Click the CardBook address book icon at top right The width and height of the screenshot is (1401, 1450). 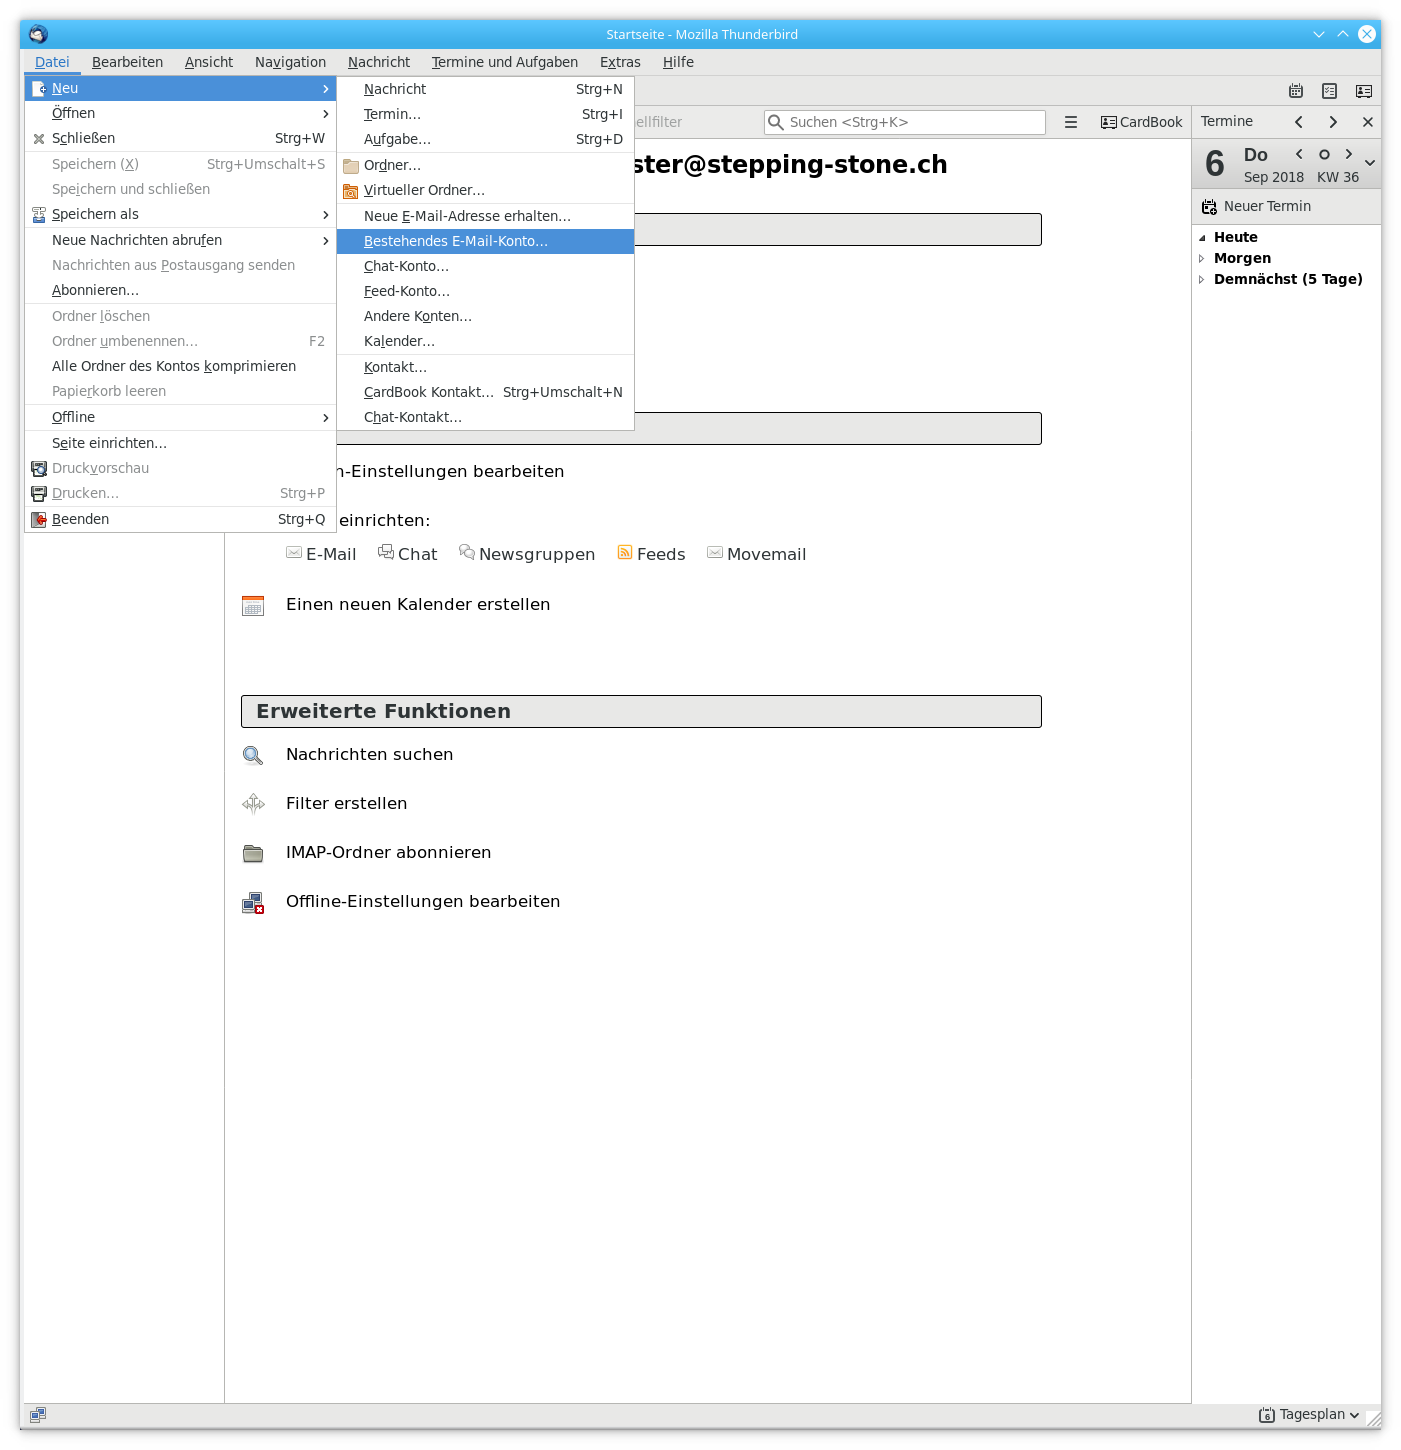1363,91
